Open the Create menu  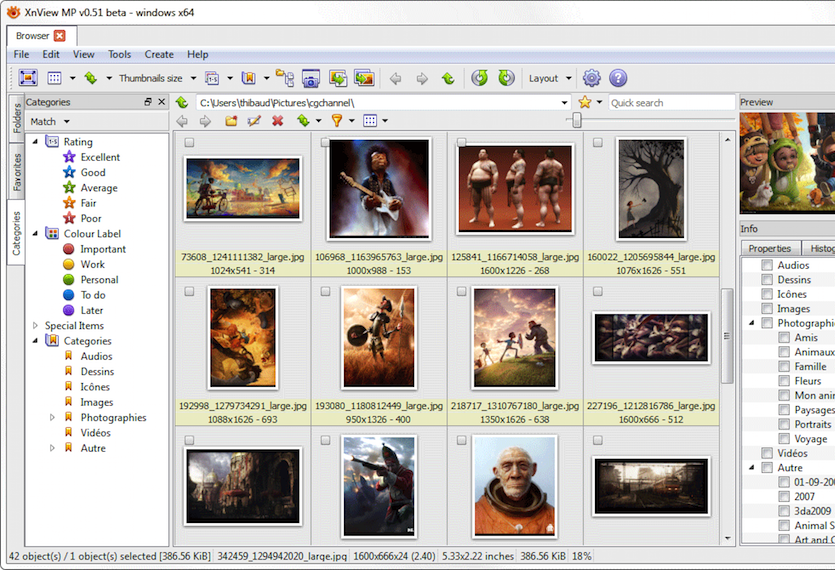(159, 54)
